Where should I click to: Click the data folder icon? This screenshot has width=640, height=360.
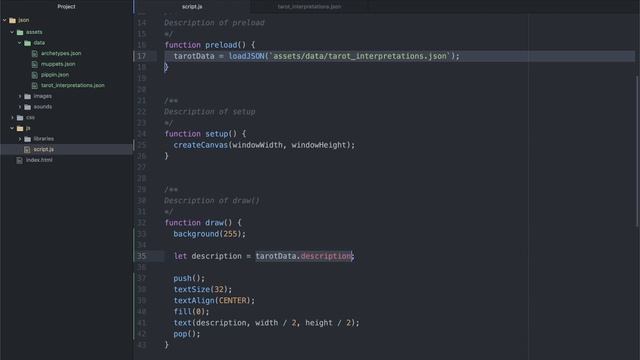[27, 42]
